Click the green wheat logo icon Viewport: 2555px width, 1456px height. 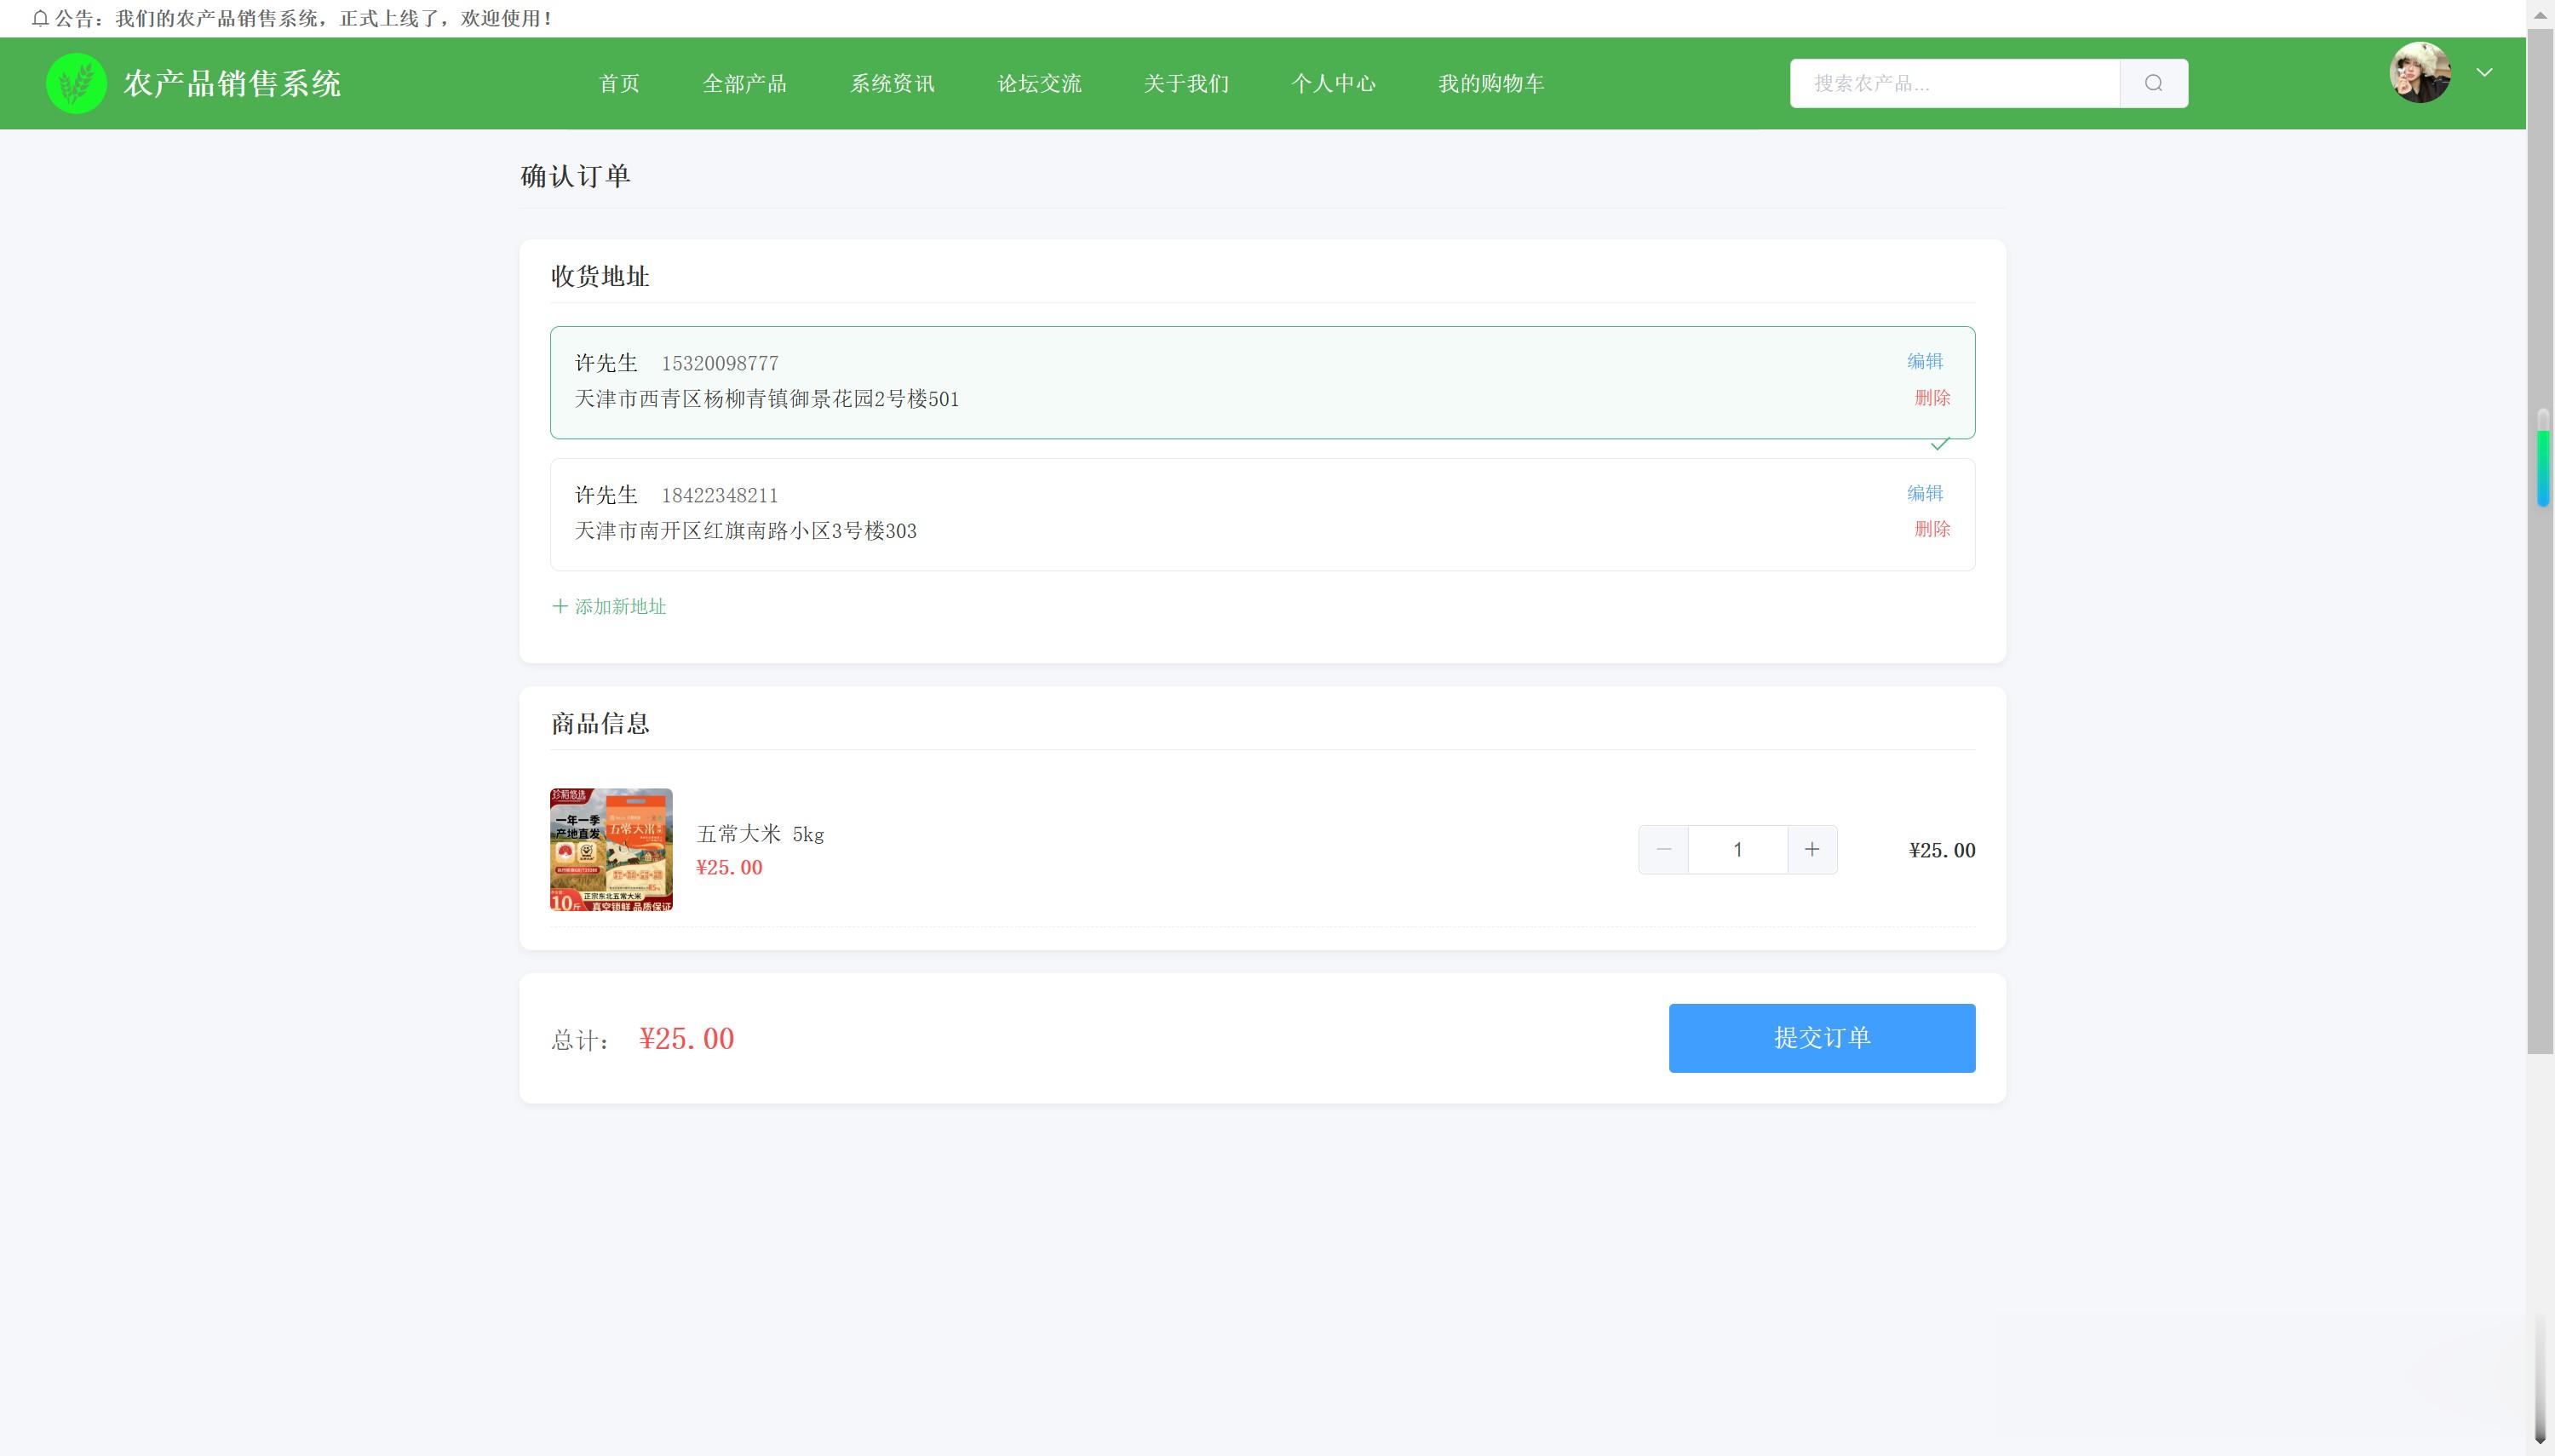pos(76,83)
